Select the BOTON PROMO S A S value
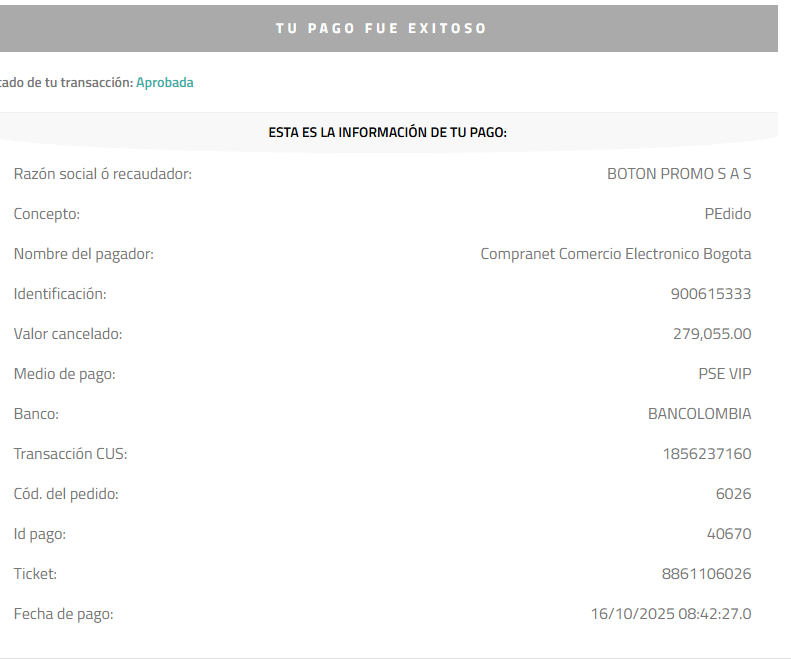This screenshot has width=791, height=659. pos(679,174)
